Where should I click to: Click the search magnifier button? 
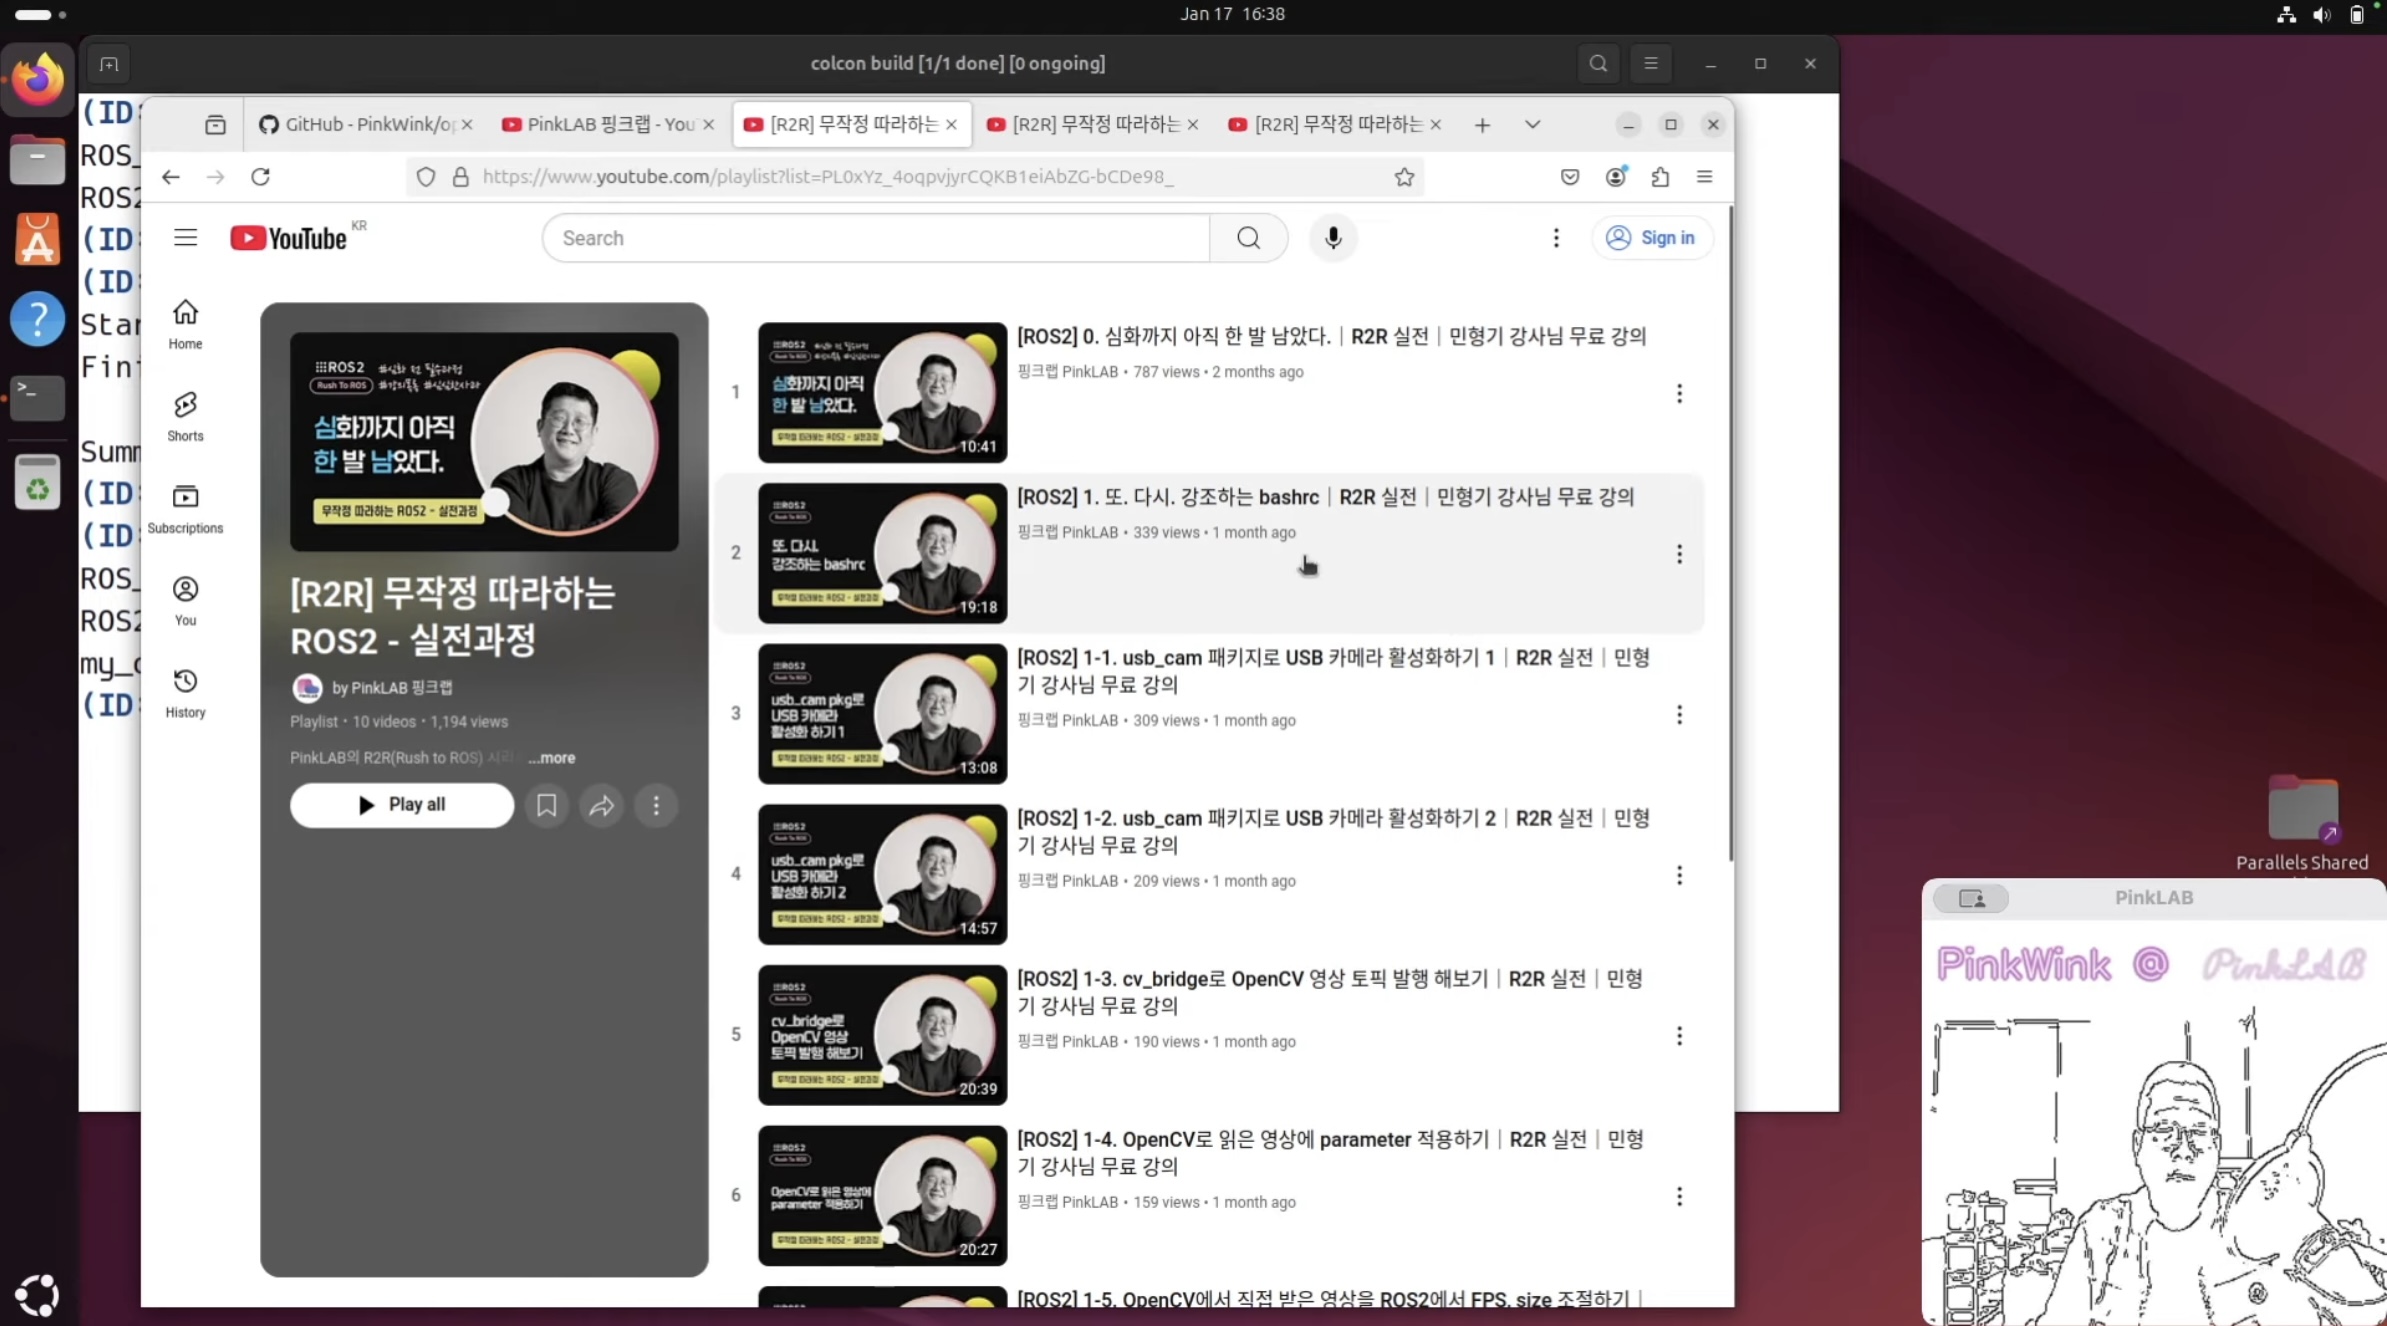(1248, 238)
